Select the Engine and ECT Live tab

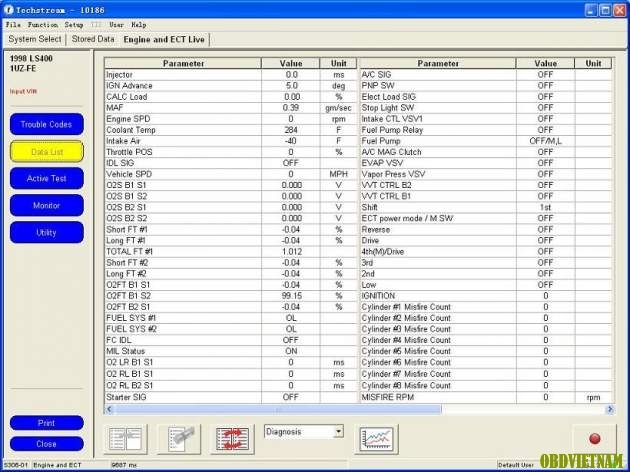point(164,39)
